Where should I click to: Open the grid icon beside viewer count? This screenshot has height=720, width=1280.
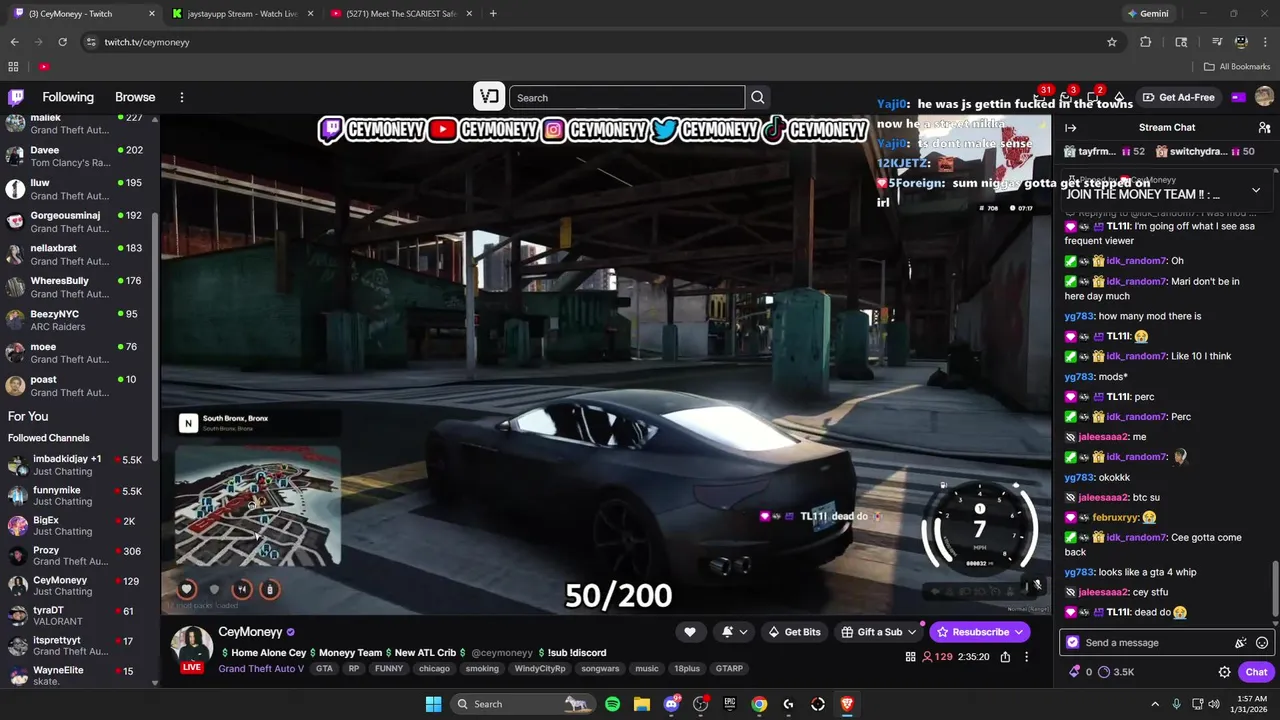pos(910,657)
